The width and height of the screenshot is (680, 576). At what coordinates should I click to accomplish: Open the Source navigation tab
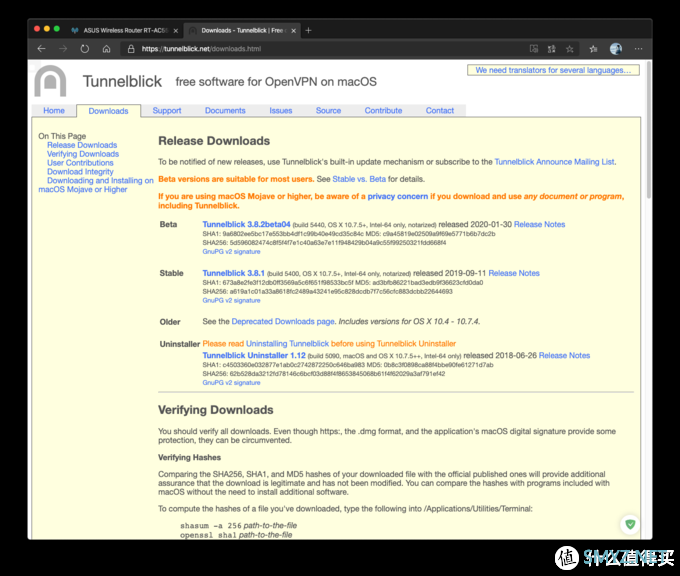[328, 111]
